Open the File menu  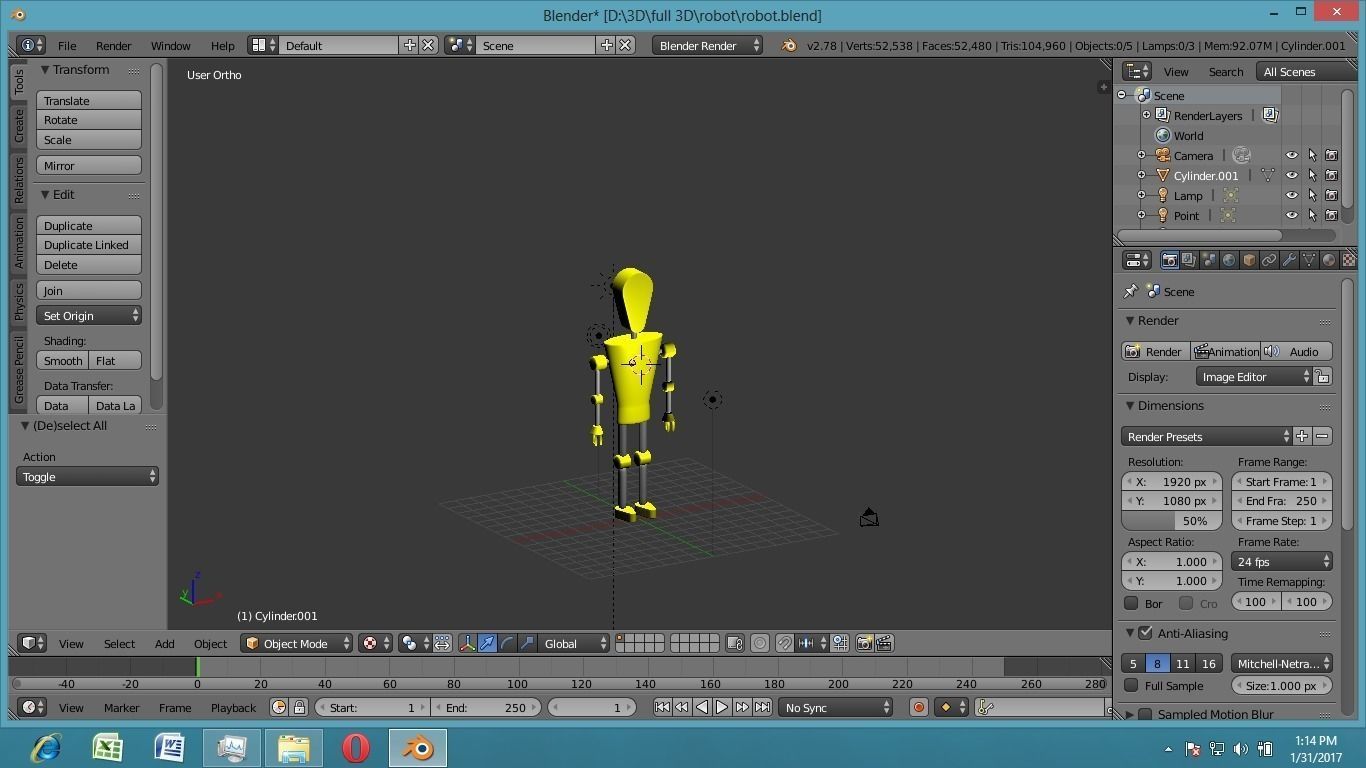[x=67, y=46]
